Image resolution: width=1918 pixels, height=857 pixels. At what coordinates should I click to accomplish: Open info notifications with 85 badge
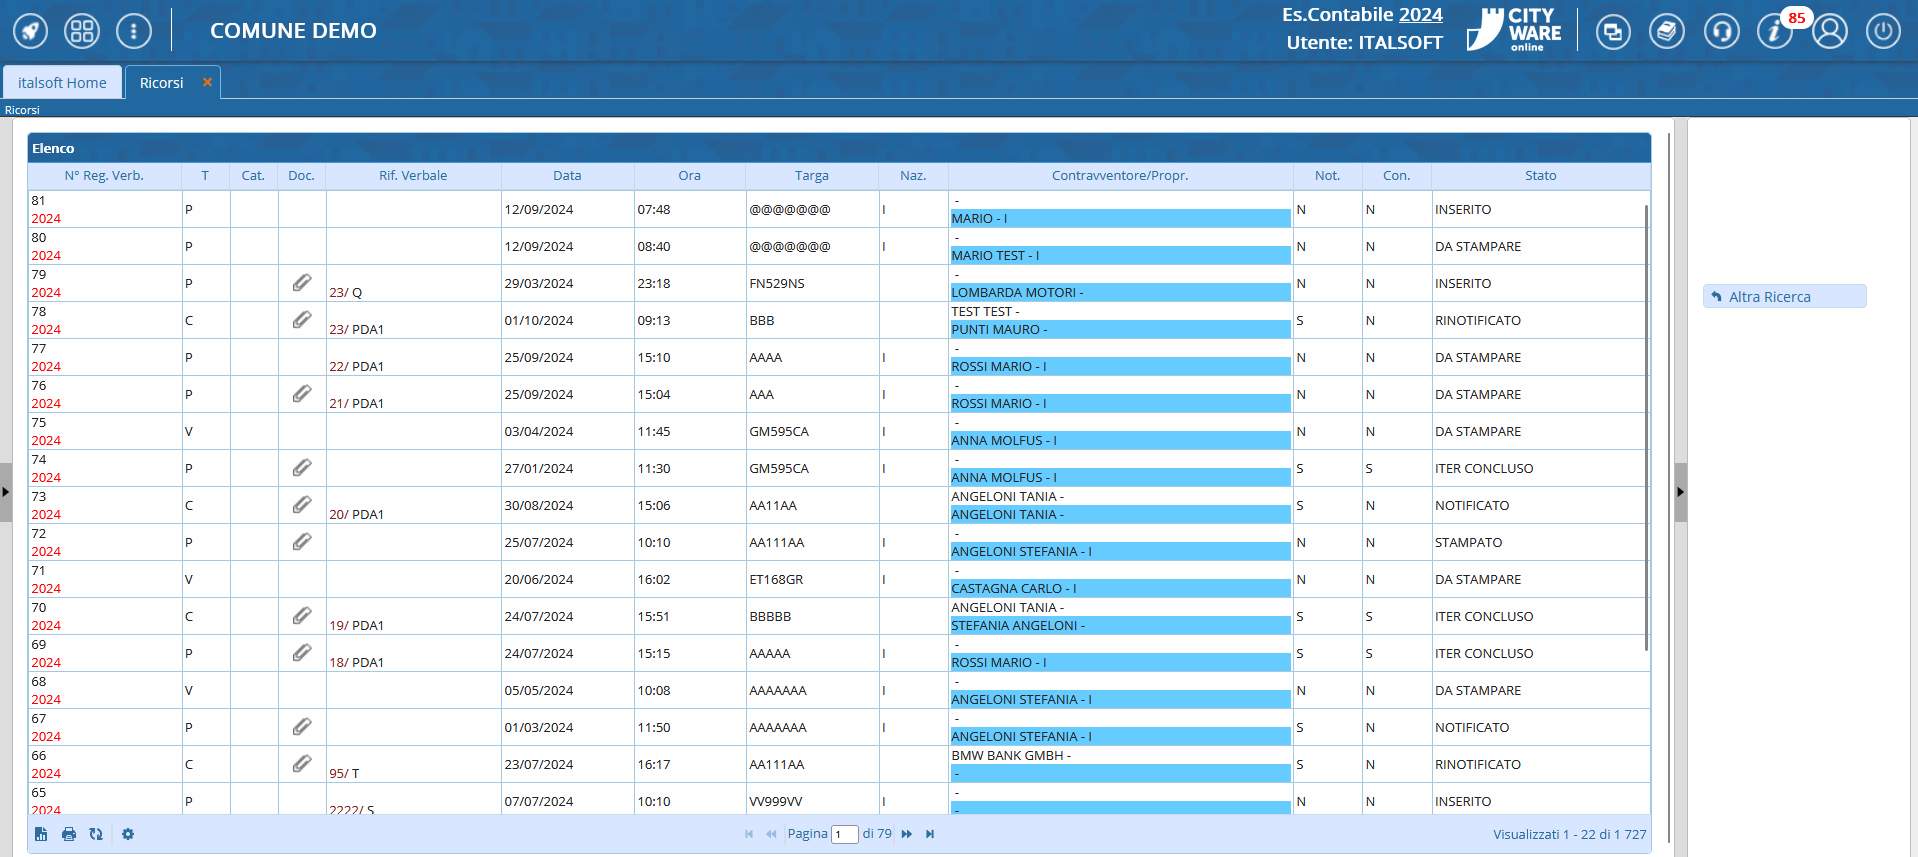(1775, 32)
